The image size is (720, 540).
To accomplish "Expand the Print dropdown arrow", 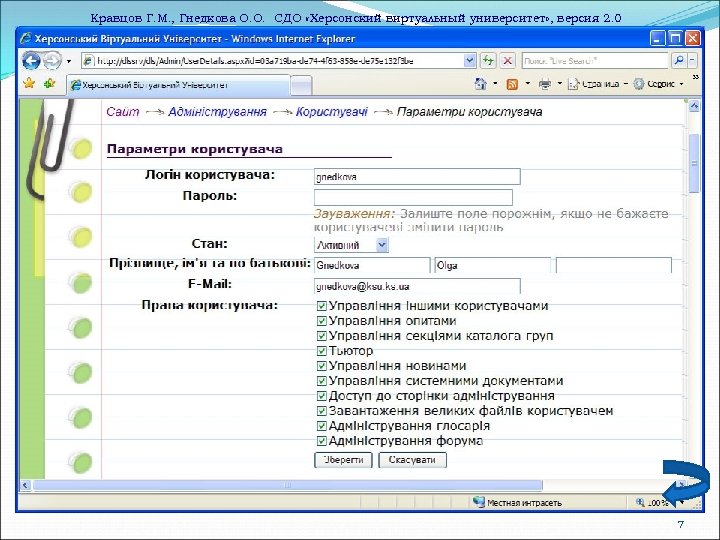I will point(559,84).
